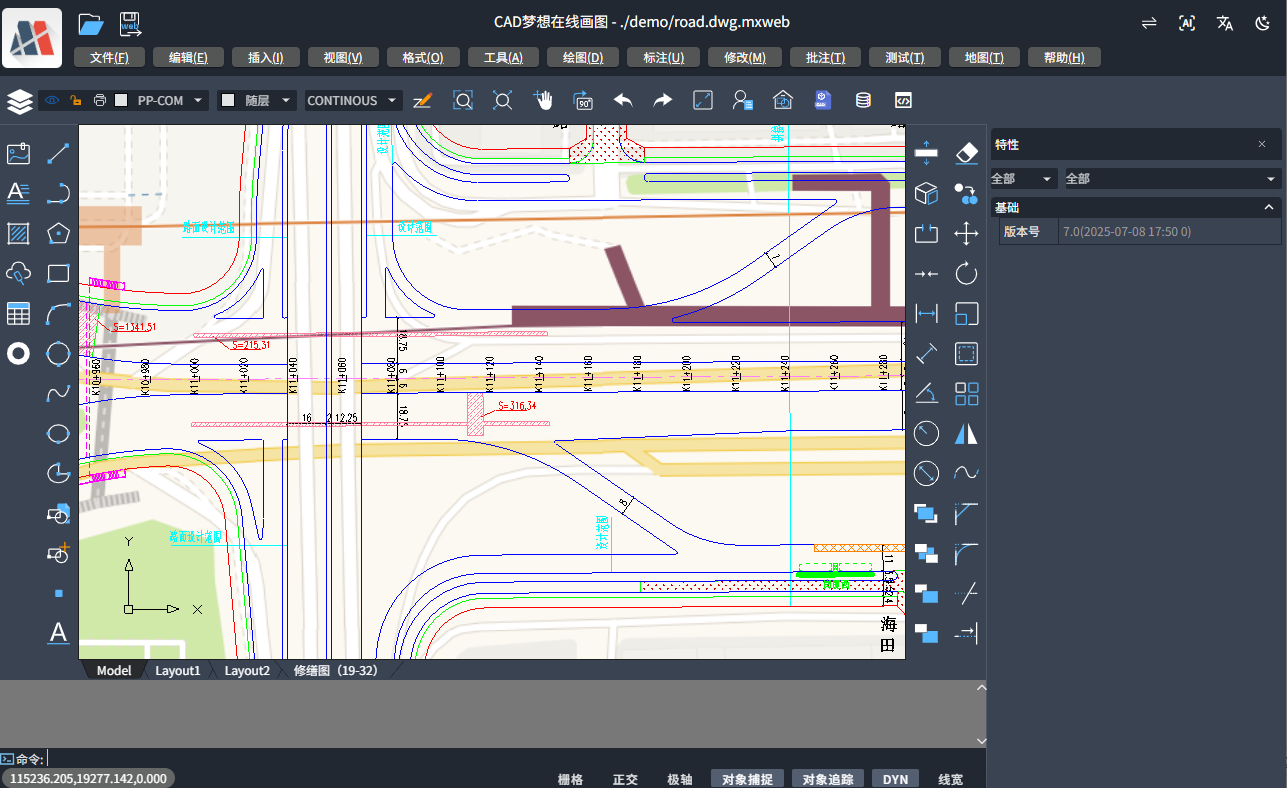
Task: Enable 正交 mode in the status bar
Action: point(624,778)
